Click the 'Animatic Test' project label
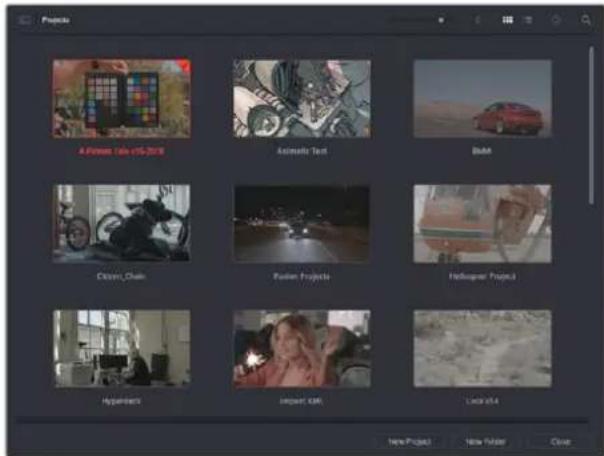This screenshot has width=604, height=456. [302, 151]
